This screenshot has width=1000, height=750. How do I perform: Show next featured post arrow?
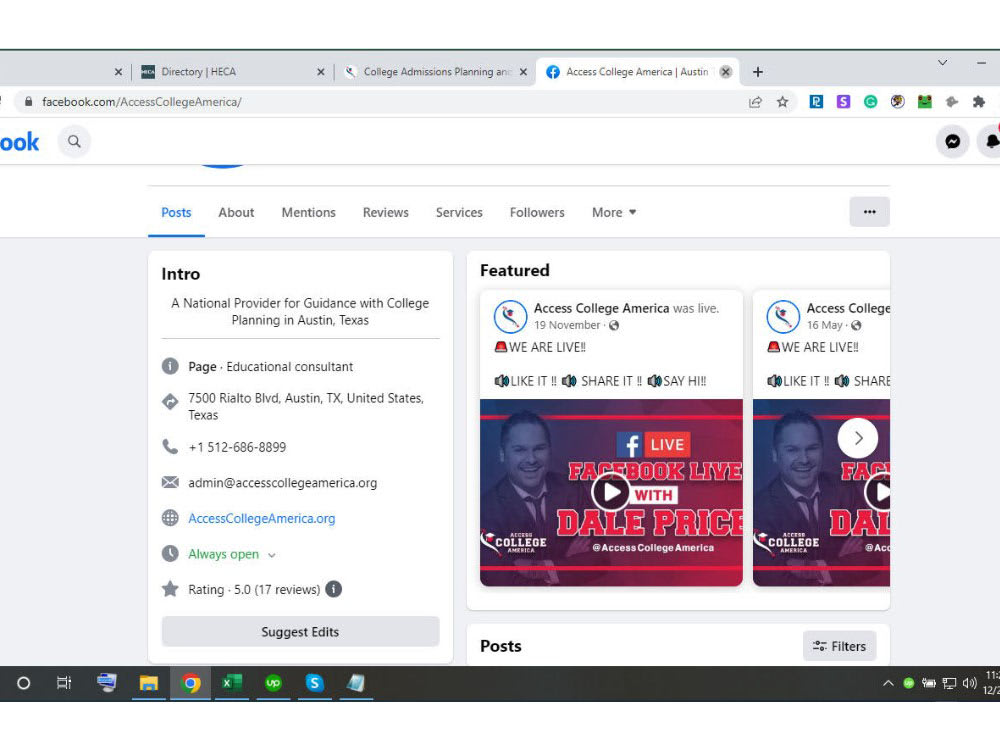[x=858, y=438]
